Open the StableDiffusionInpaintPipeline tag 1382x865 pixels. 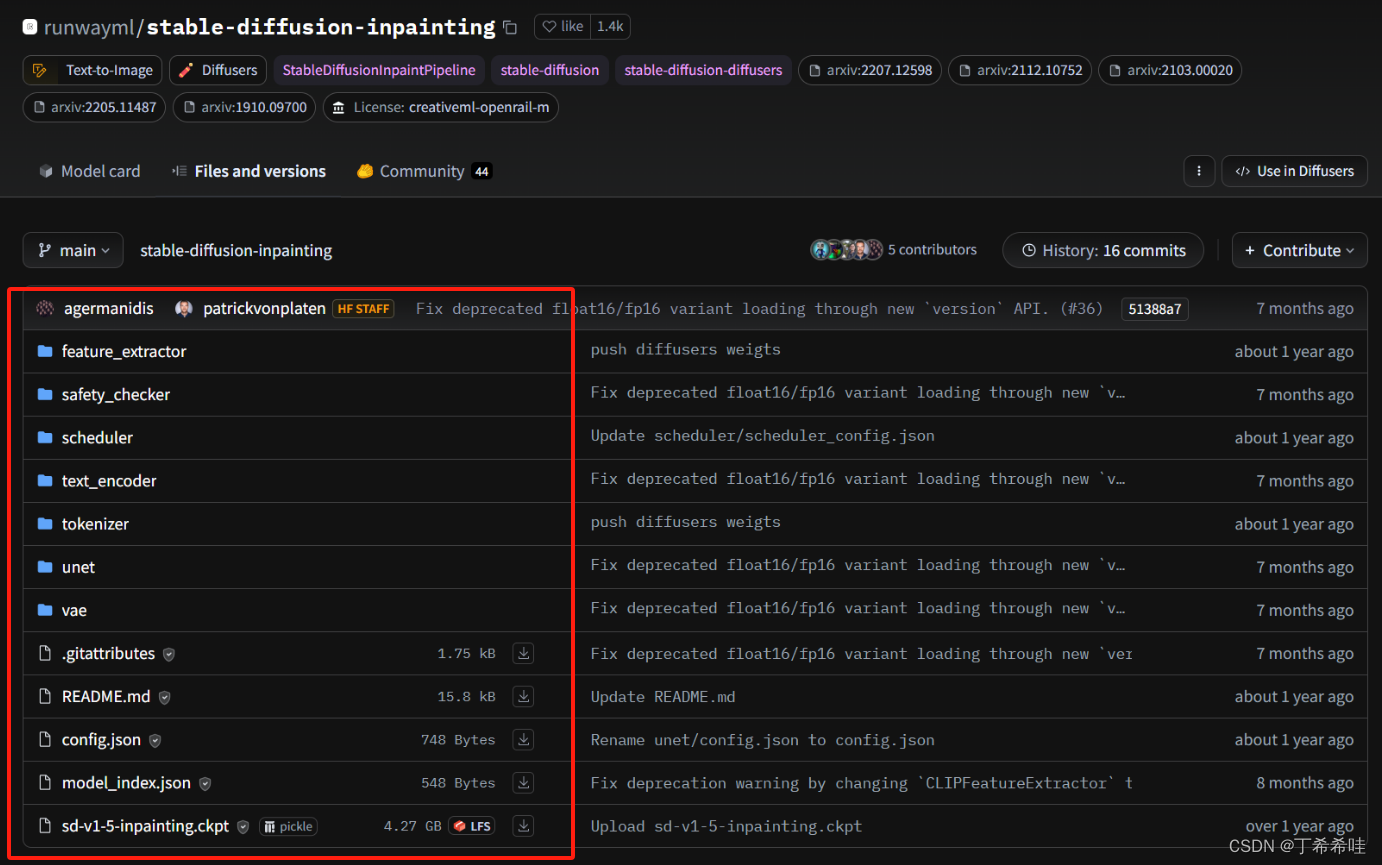(379, 70)
